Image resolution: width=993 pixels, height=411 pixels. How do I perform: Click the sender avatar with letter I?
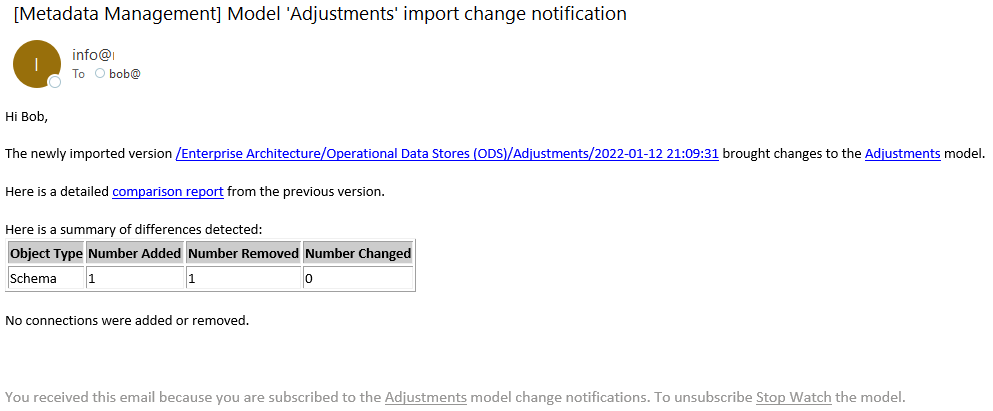coord(36,63)
